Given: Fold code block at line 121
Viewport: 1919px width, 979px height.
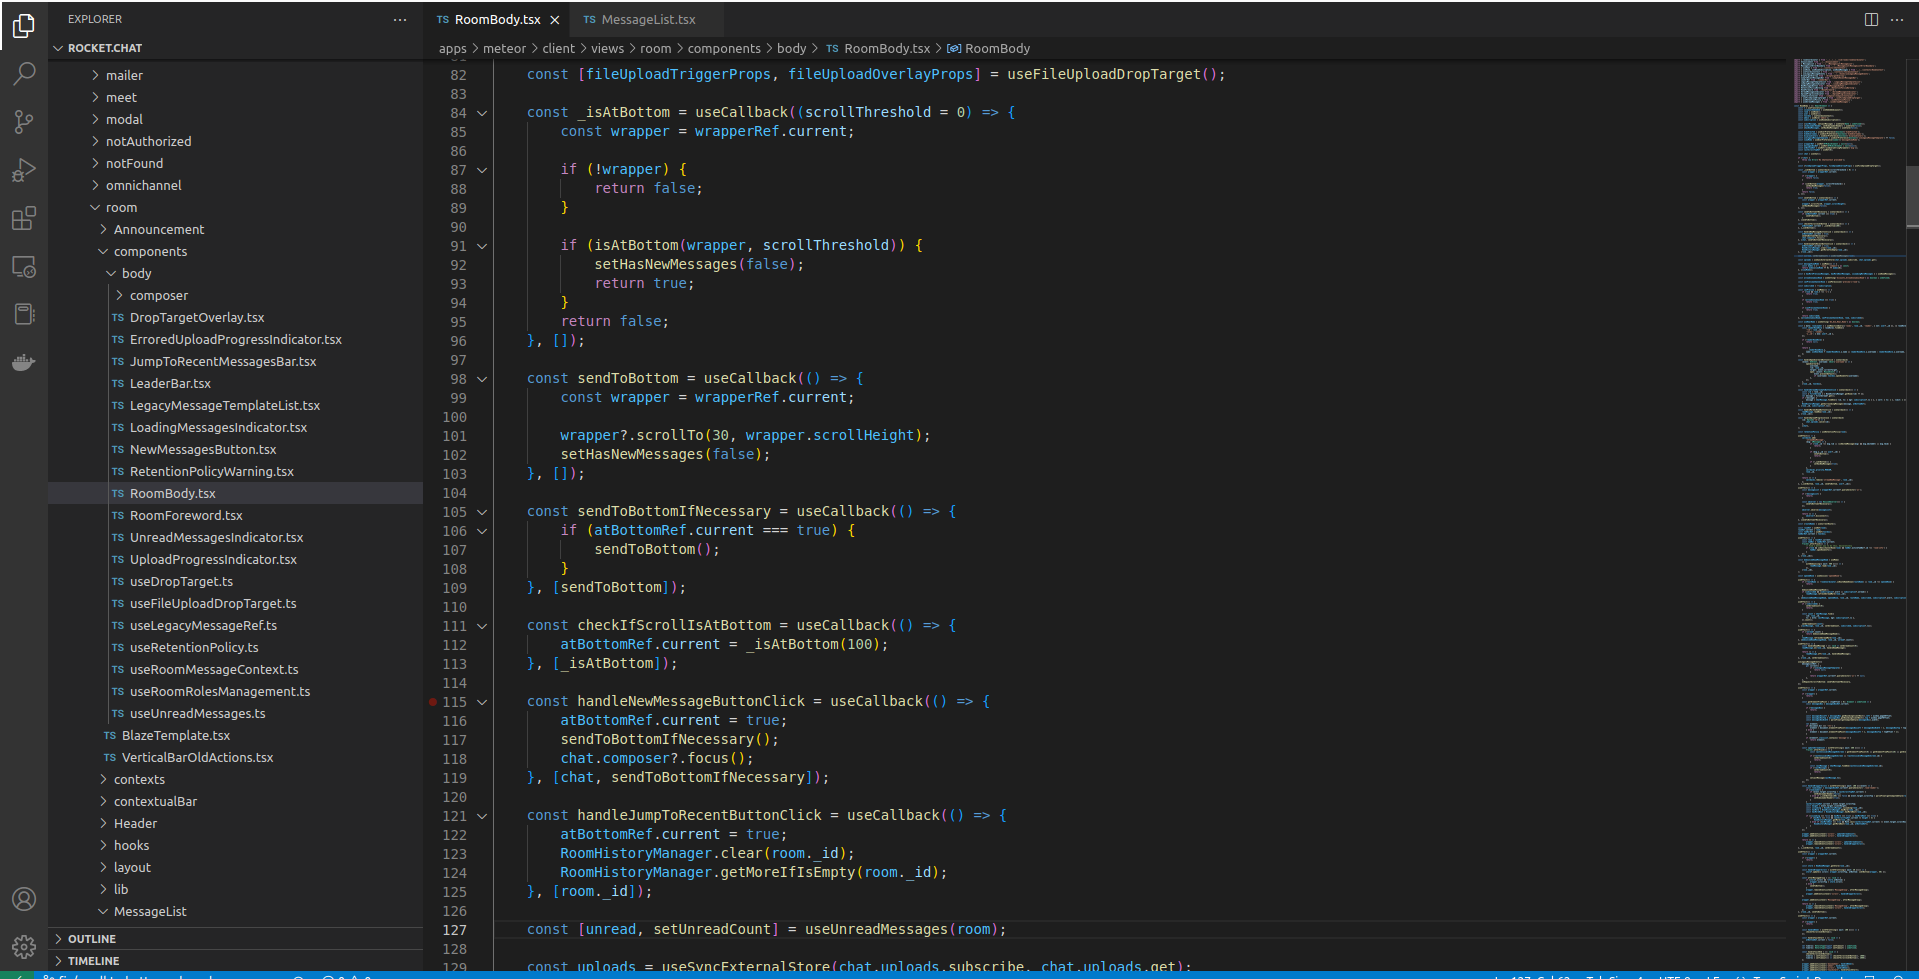Looking at the screenshot, I should click(482, 816).
